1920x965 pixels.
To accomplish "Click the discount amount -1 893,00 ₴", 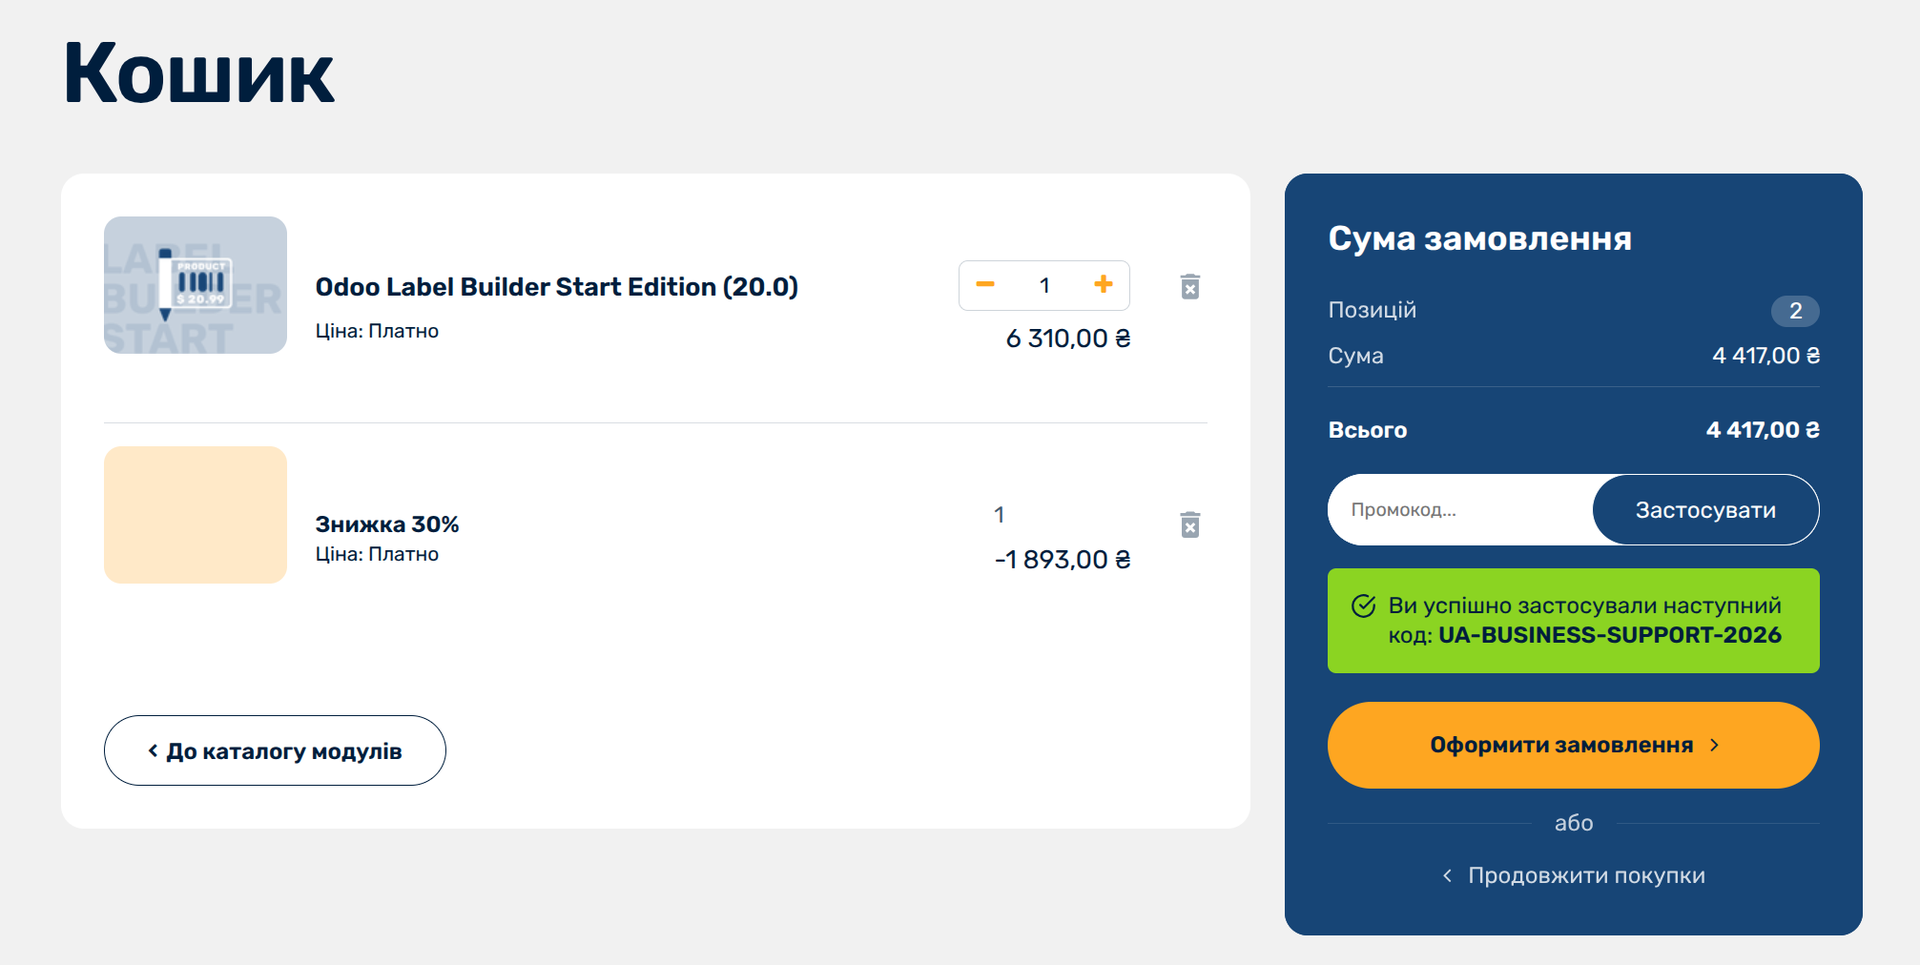I will point(1062,560).
